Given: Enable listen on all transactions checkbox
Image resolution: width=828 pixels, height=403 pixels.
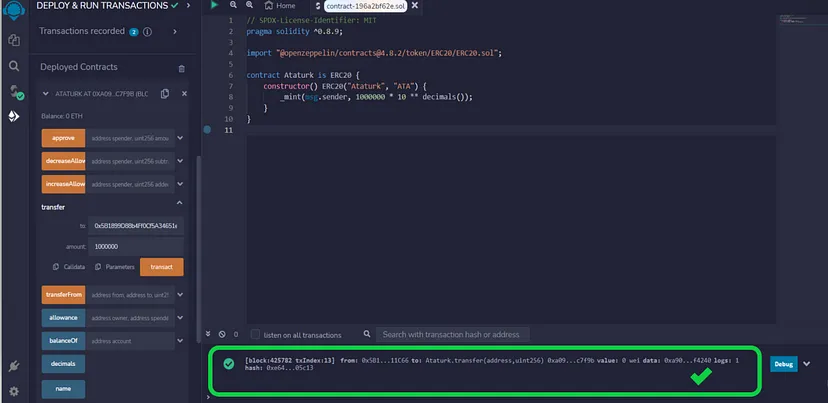Looking at the screenshot, I should (256, 334).
